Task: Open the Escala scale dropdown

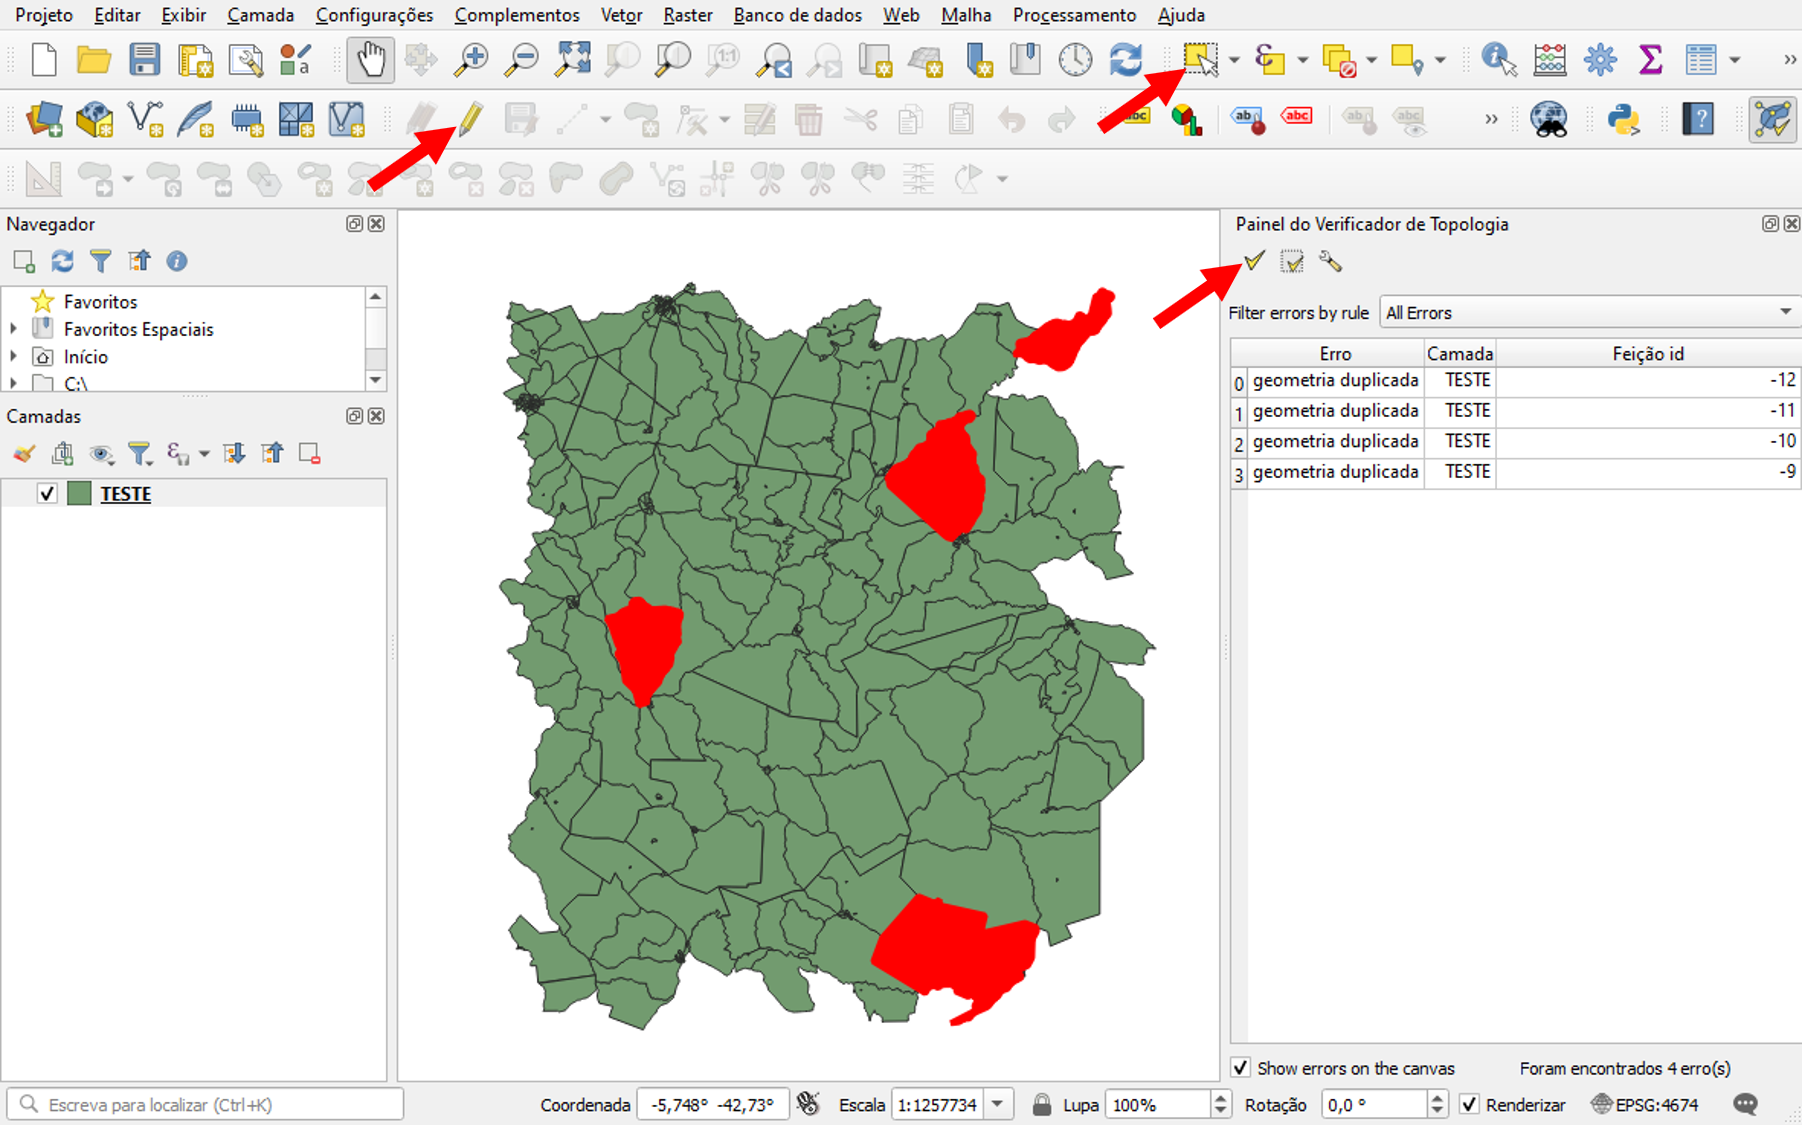Action: tap(998, 1105)
